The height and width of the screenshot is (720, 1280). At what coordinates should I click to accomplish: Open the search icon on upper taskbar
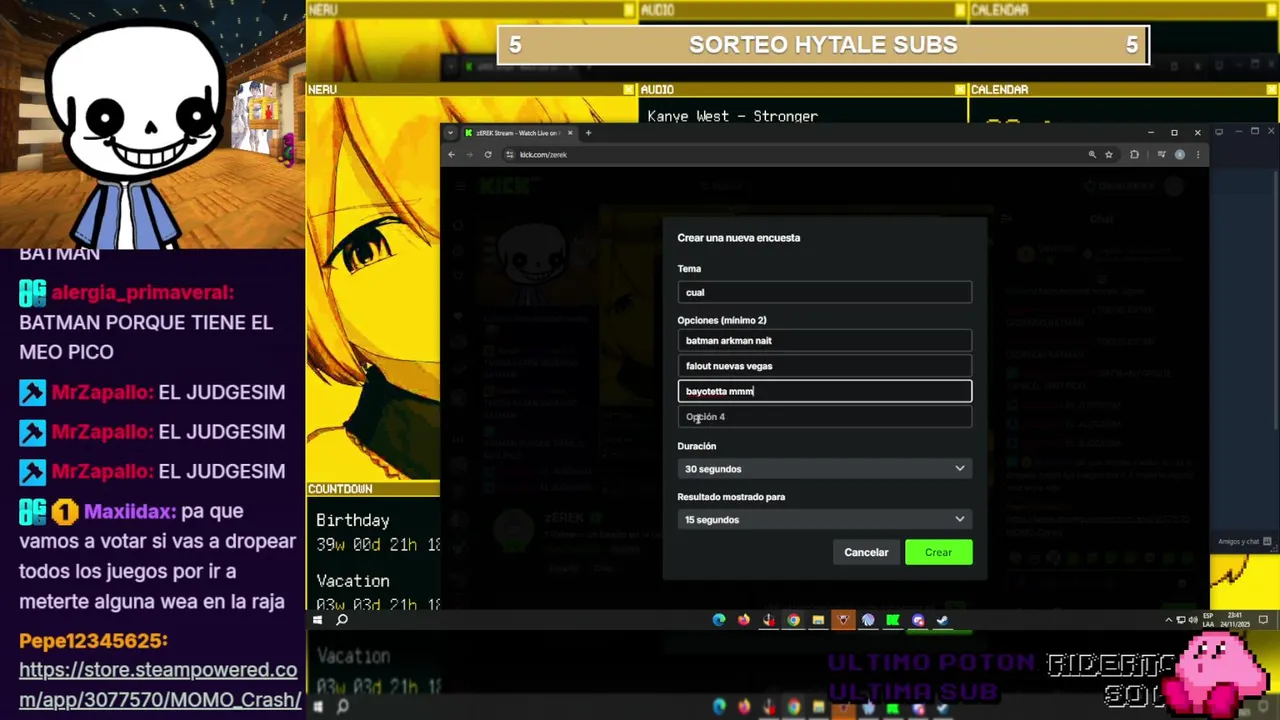point(342,620)
